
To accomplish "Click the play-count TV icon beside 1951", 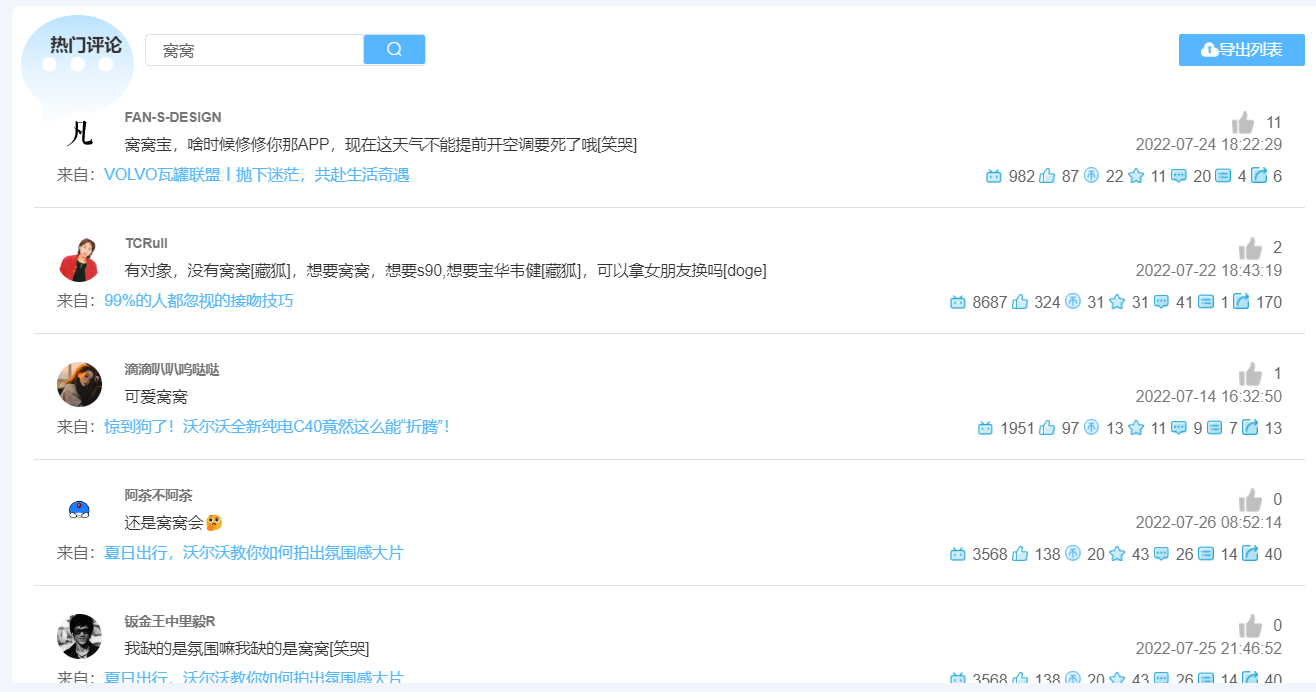I will pos(985,428).
